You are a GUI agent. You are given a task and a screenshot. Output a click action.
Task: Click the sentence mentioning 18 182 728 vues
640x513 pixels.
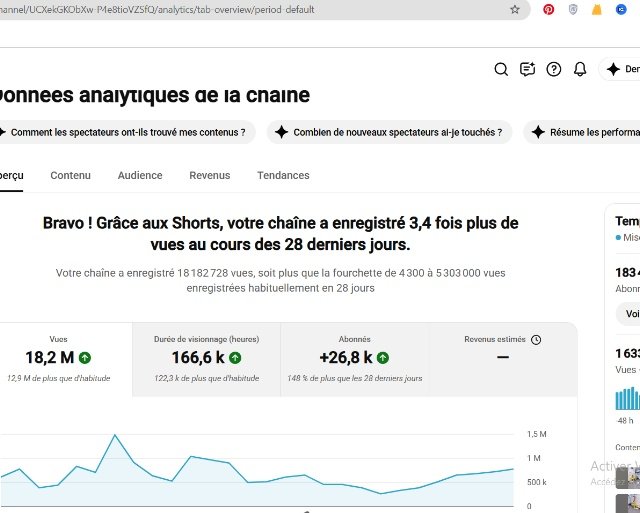pos(280,280)
